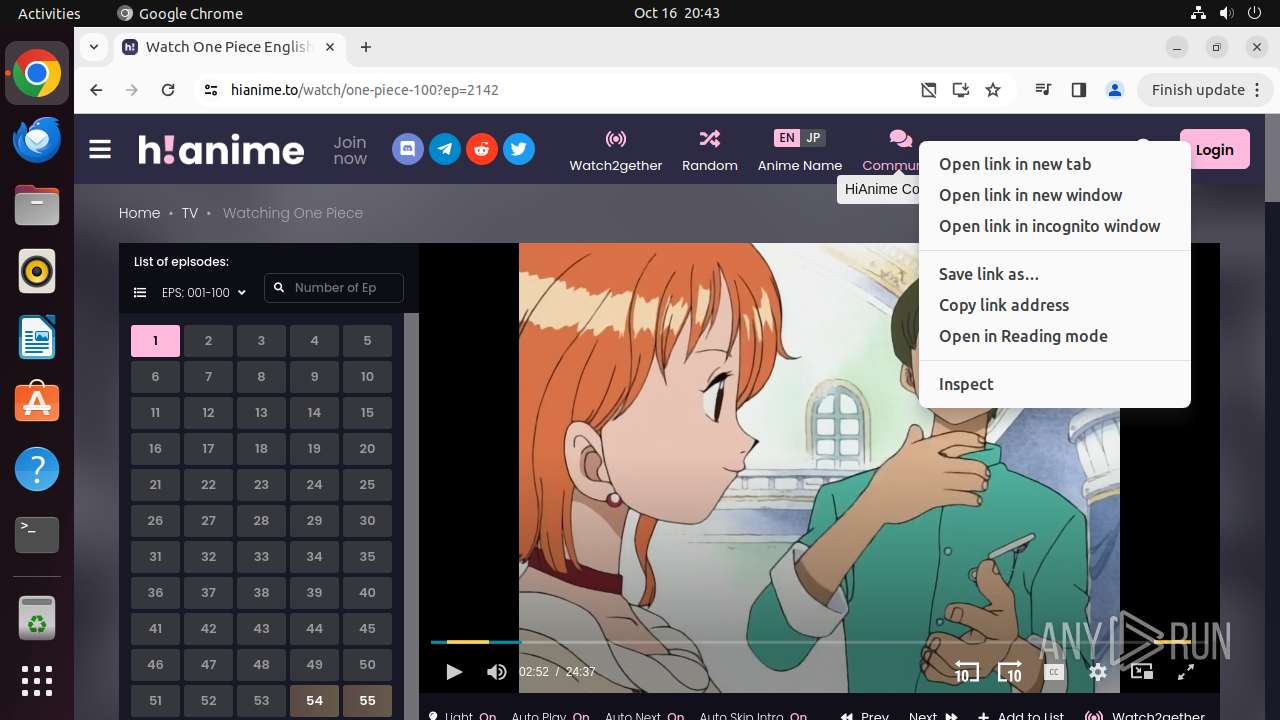The width and height of the screenshot is (1280, 720).
Task: Open TV breadcrumb link
Action: coord(189,213)
